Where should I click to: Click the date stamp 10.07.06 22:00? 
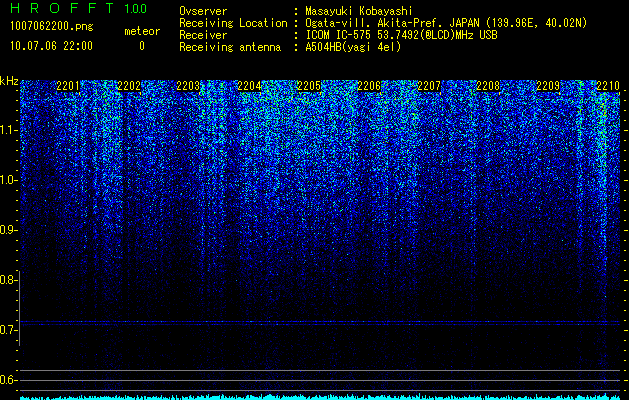[x=51, y=46]
